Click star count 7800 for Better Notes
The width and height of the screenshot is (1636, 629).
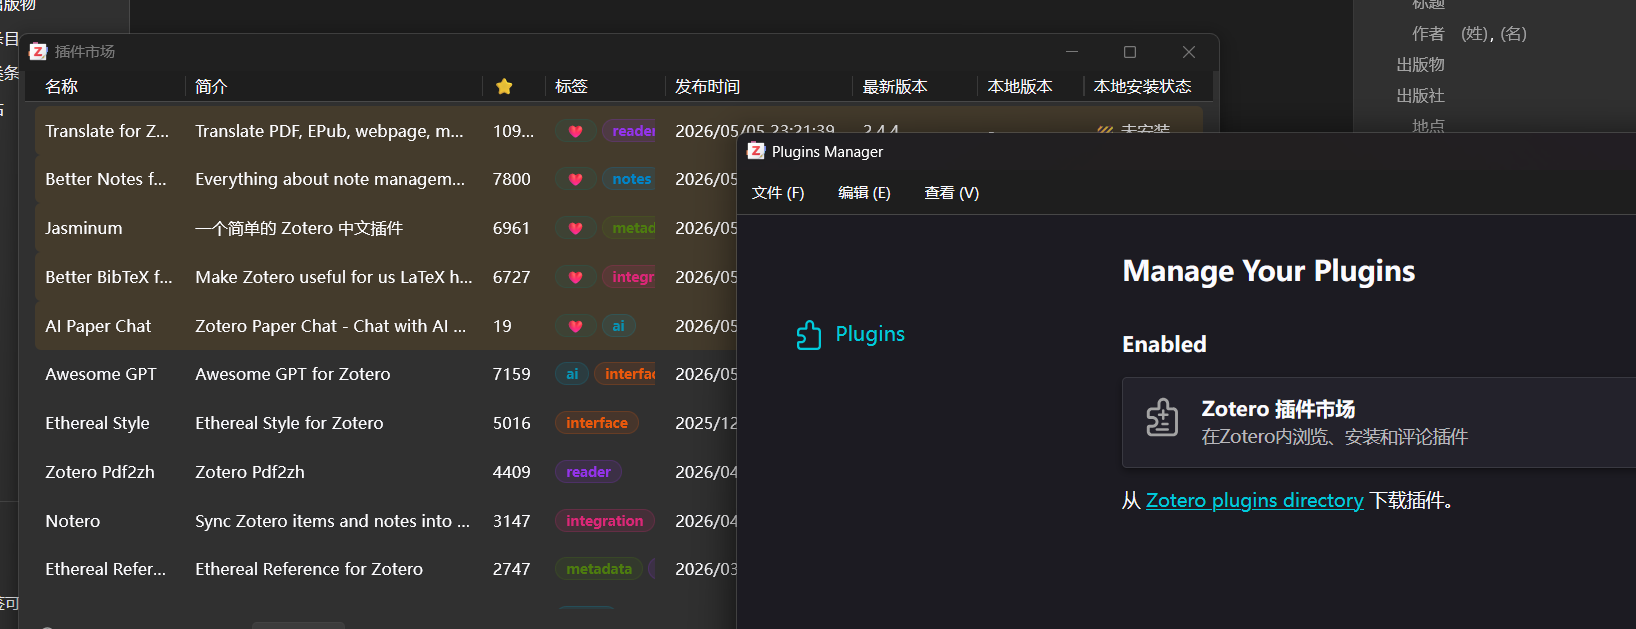512,180
